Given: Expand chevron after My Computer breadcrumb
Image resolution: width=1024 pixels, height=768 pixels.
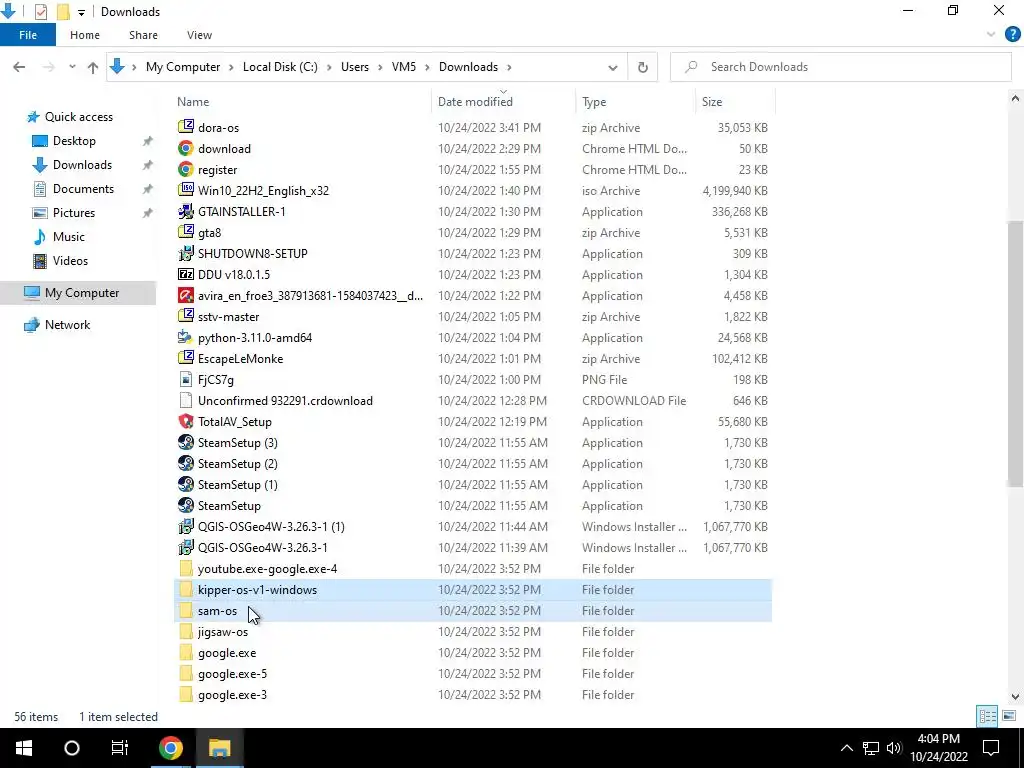Looking at the screenshot, I should [x=232, y=67].
